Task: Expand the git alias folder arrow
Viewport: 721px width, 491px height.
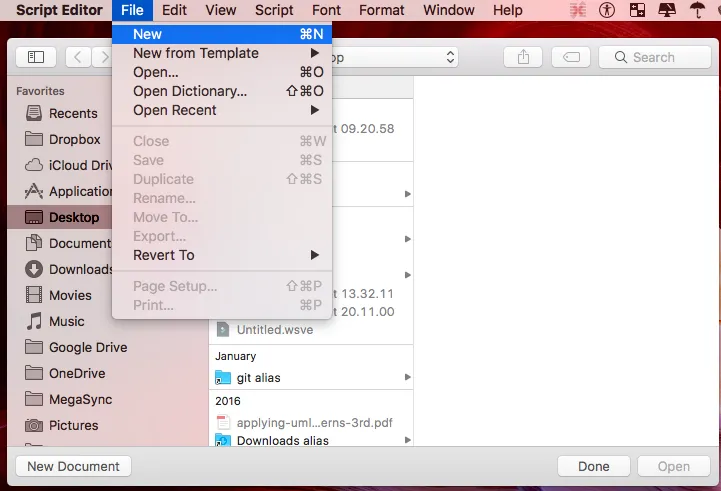Action: (407, 377)
